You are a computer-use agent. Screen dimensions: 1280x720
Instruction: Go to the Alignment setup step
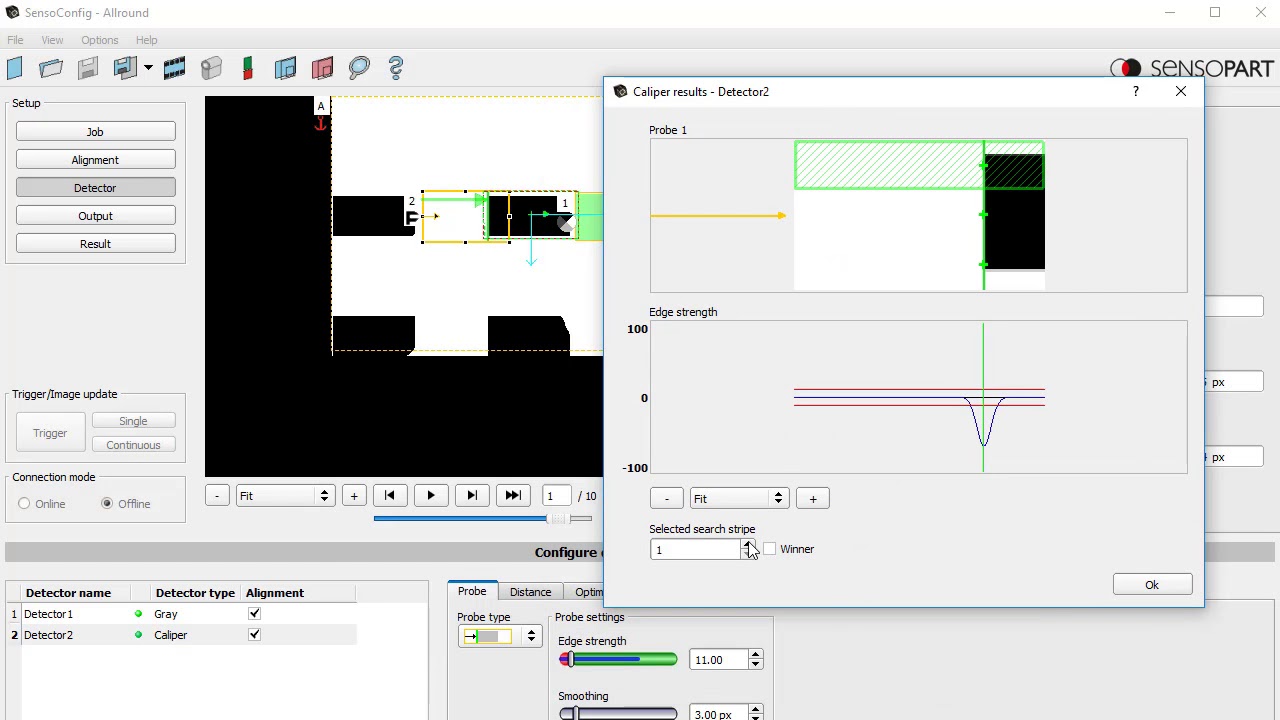pos(95,160)
